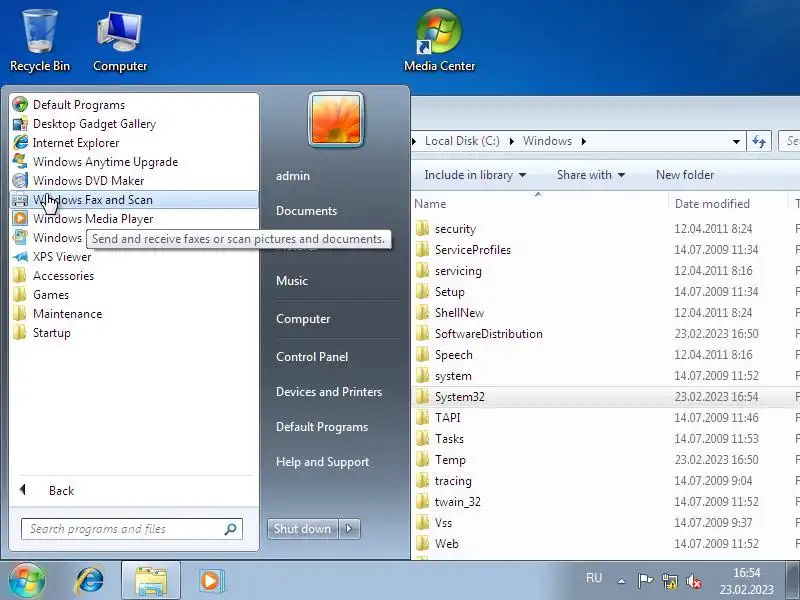
Task: Select the Temp folder row
Action: 606,460
